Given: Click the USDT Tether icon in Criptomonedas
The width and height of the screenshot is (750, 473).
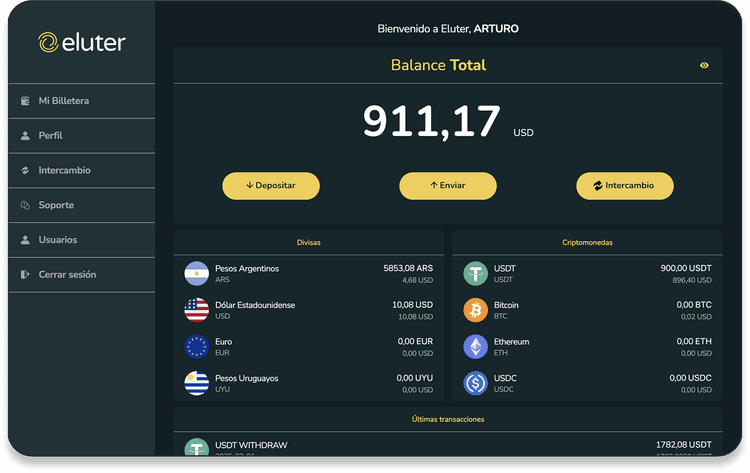Looking at the screenshot, I should 475,274.
